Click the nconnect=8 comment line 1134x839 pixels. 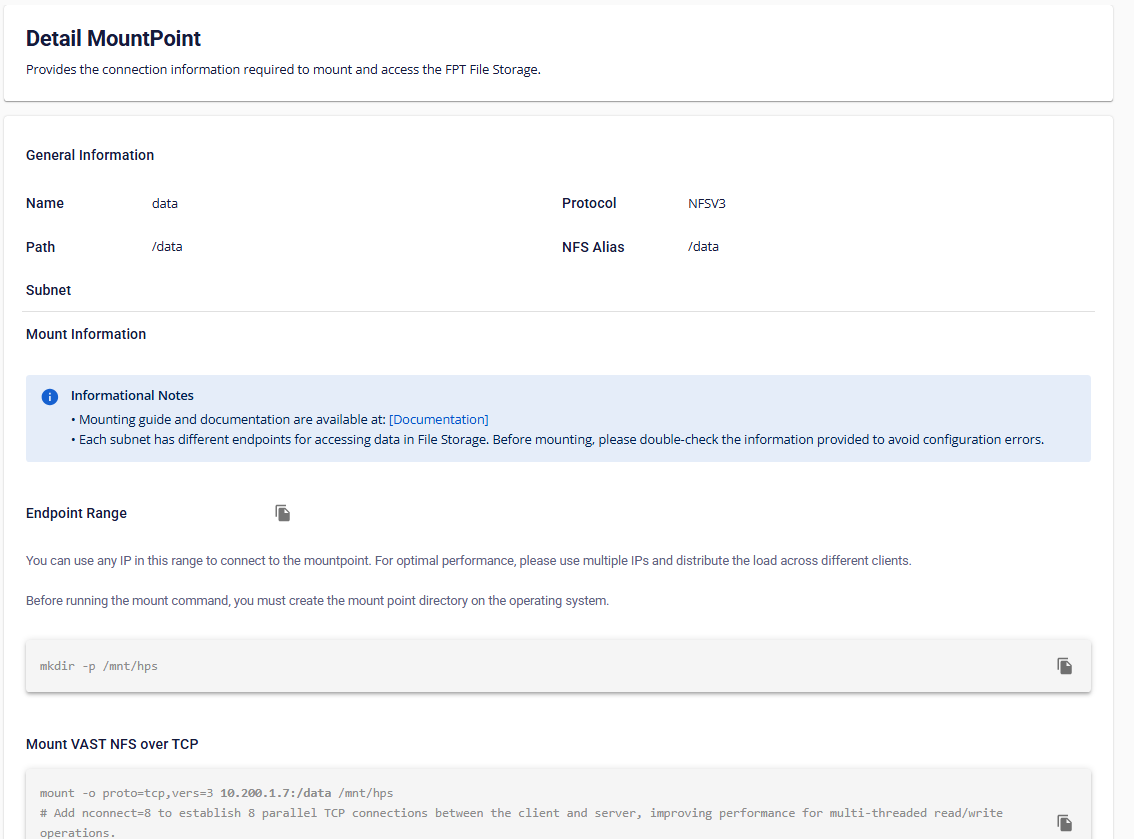(520, 813)
